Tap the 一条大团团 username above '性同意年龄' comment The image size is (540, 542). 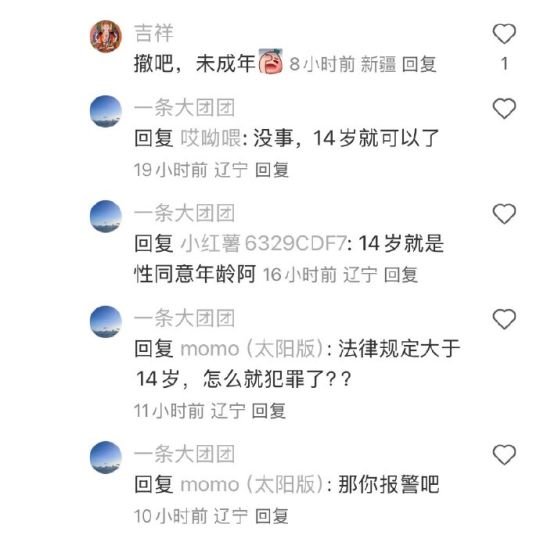(184, 213)
